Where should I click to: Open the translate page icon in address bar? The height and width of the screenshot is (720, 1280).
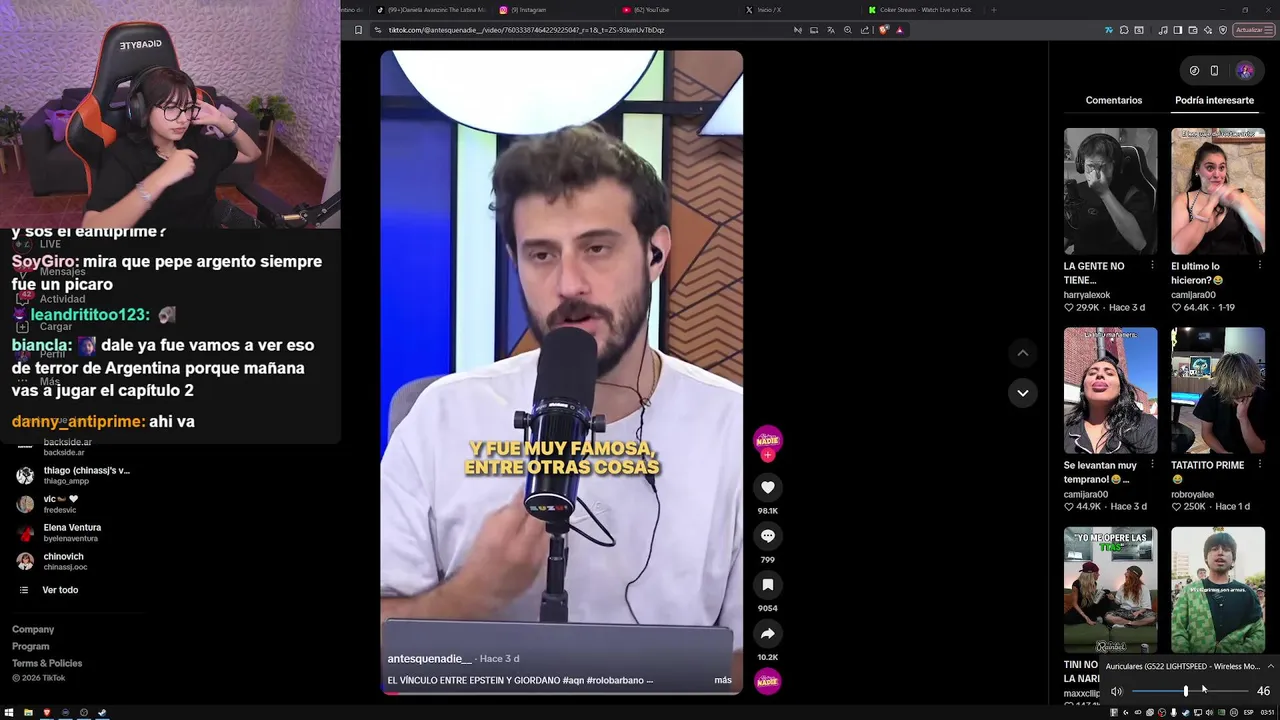[x=831, y=30]
